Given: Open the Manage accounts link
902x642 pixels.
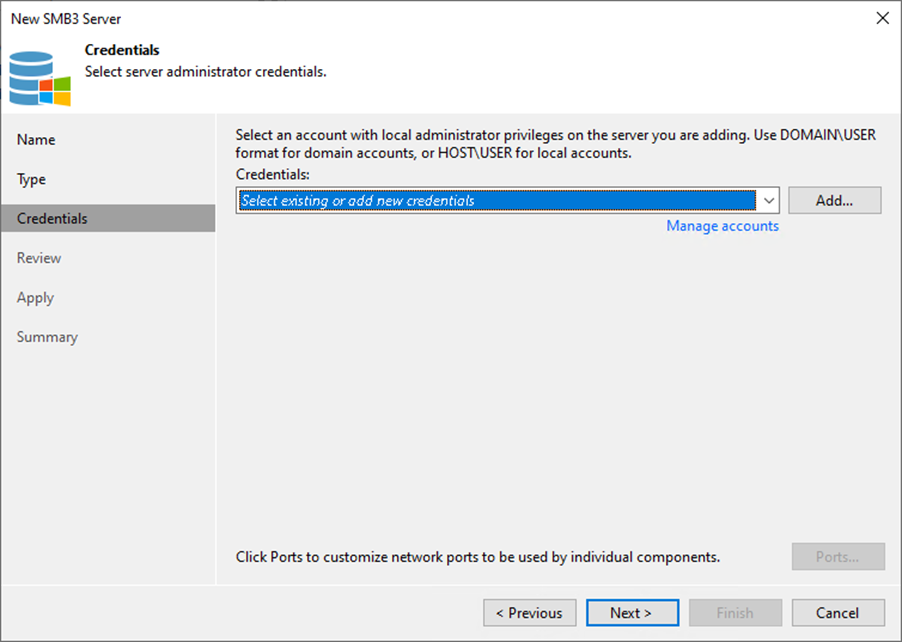Looking at the screenshot, I should point(723,226).
